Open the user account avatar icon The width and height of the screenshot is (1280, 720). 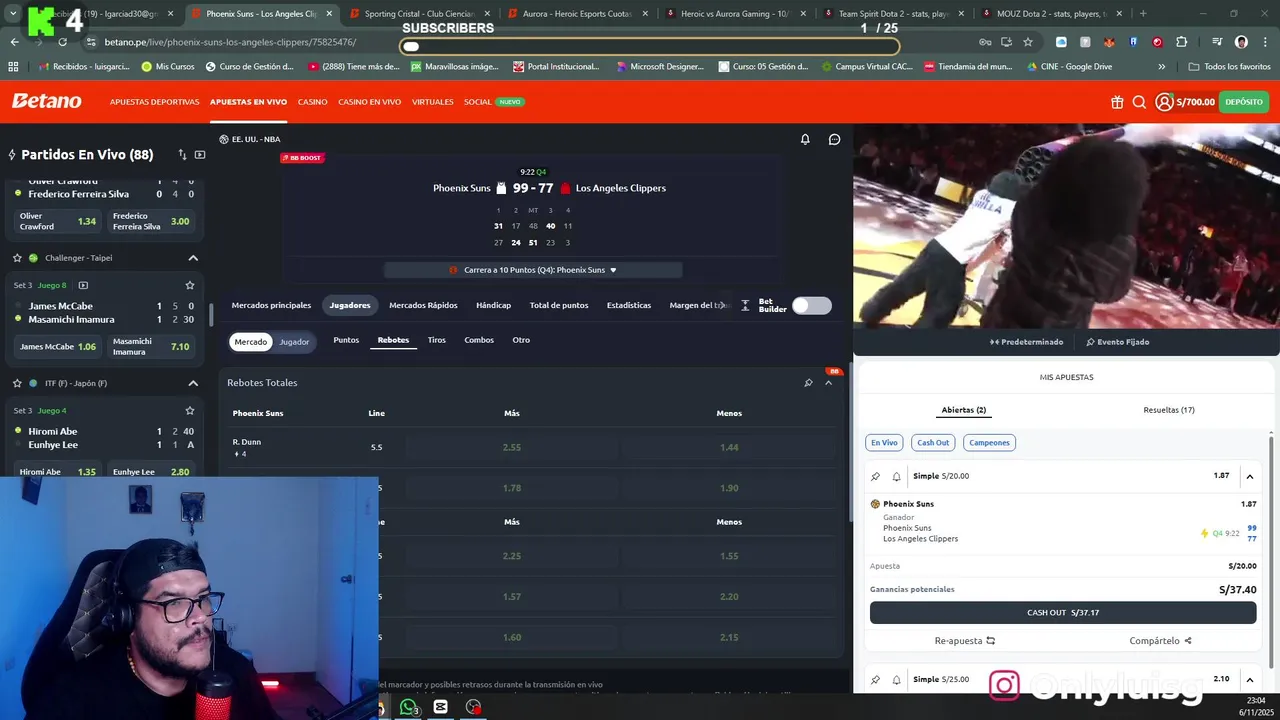coord(1164,102)
